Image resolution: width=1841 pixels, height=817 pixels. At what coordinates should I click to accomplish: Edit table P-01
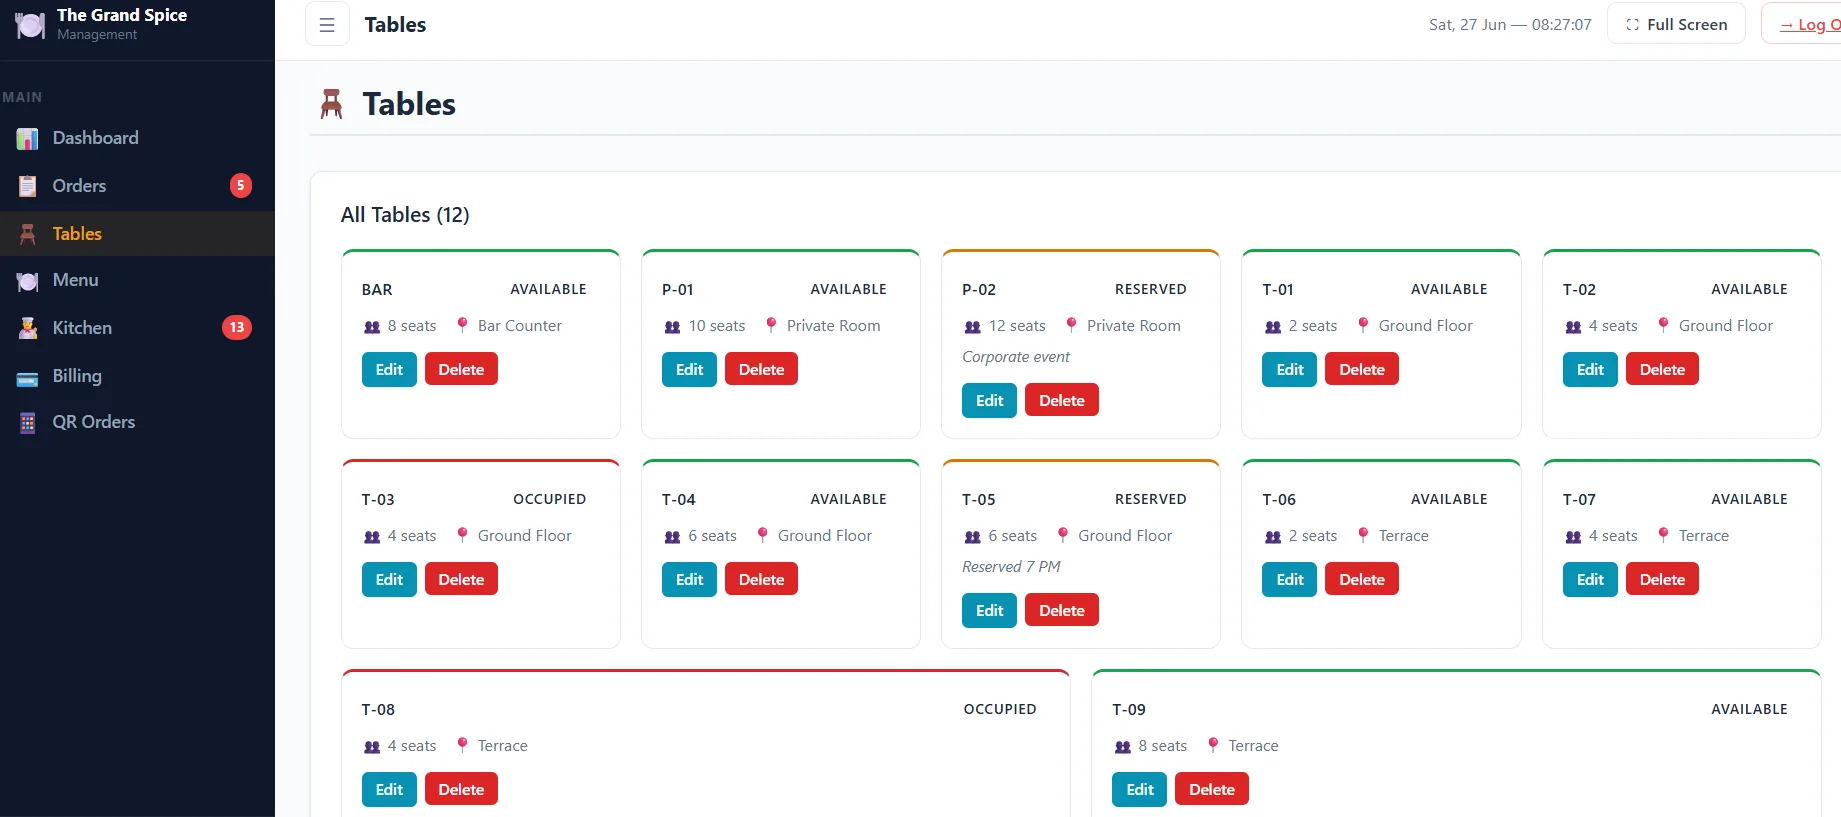[x=689, y=369]
